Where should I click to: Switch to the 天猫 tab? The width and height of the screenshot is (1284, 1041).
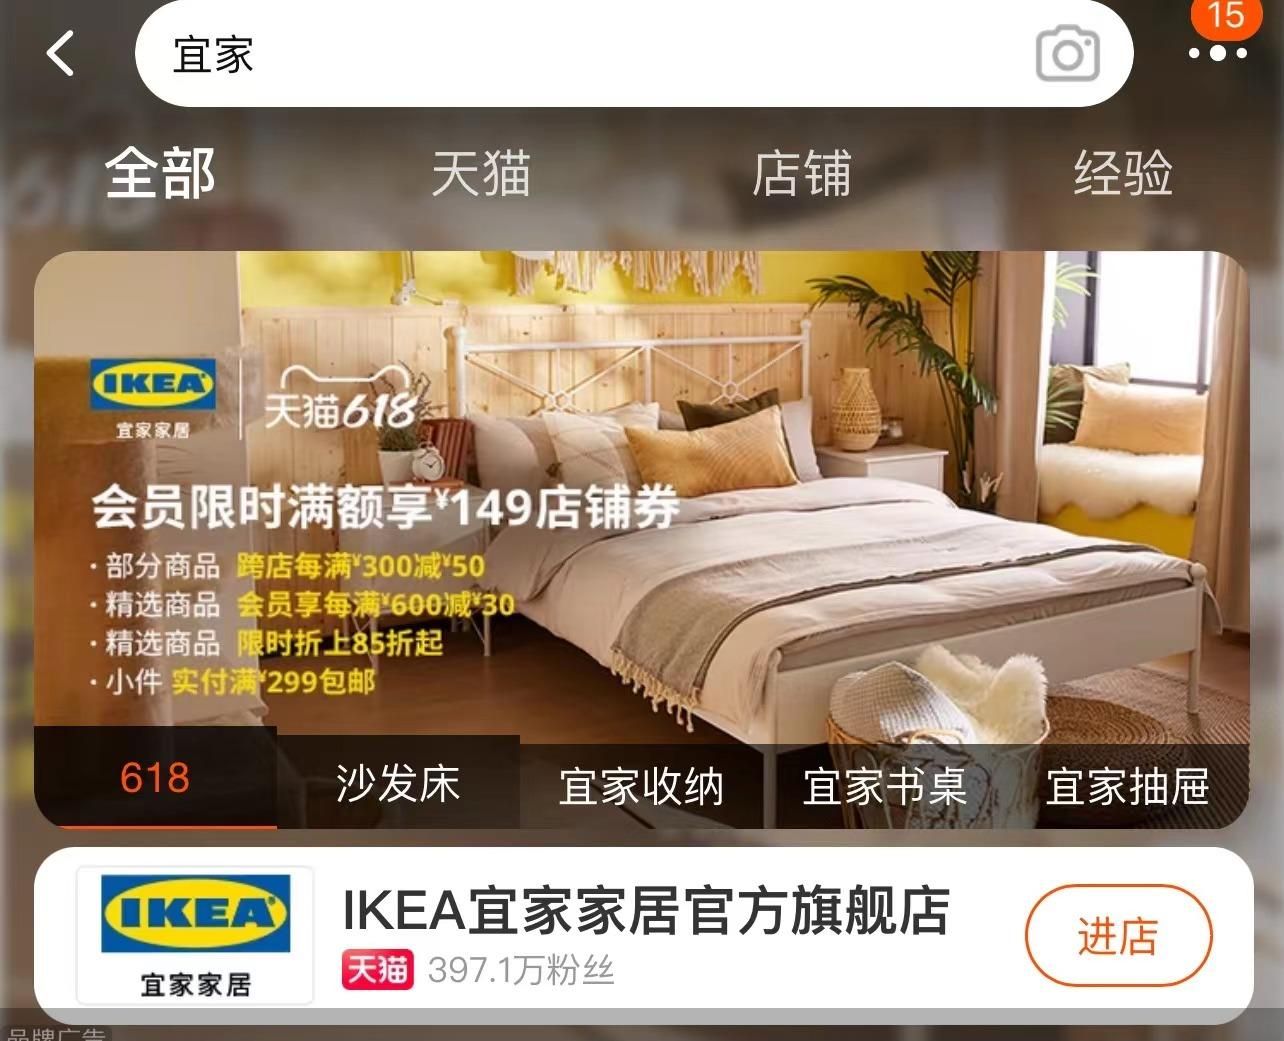tap(481, 173)
